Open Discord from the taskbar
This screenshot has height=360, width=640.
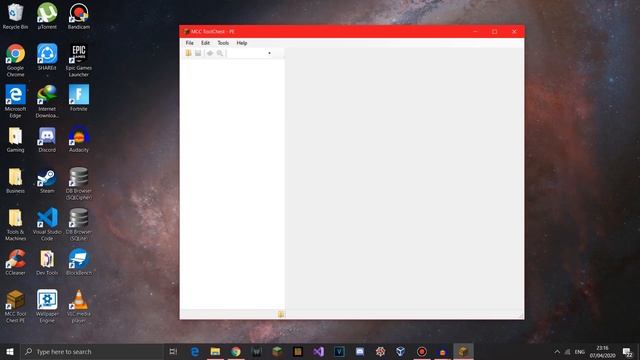coord(360,351)
